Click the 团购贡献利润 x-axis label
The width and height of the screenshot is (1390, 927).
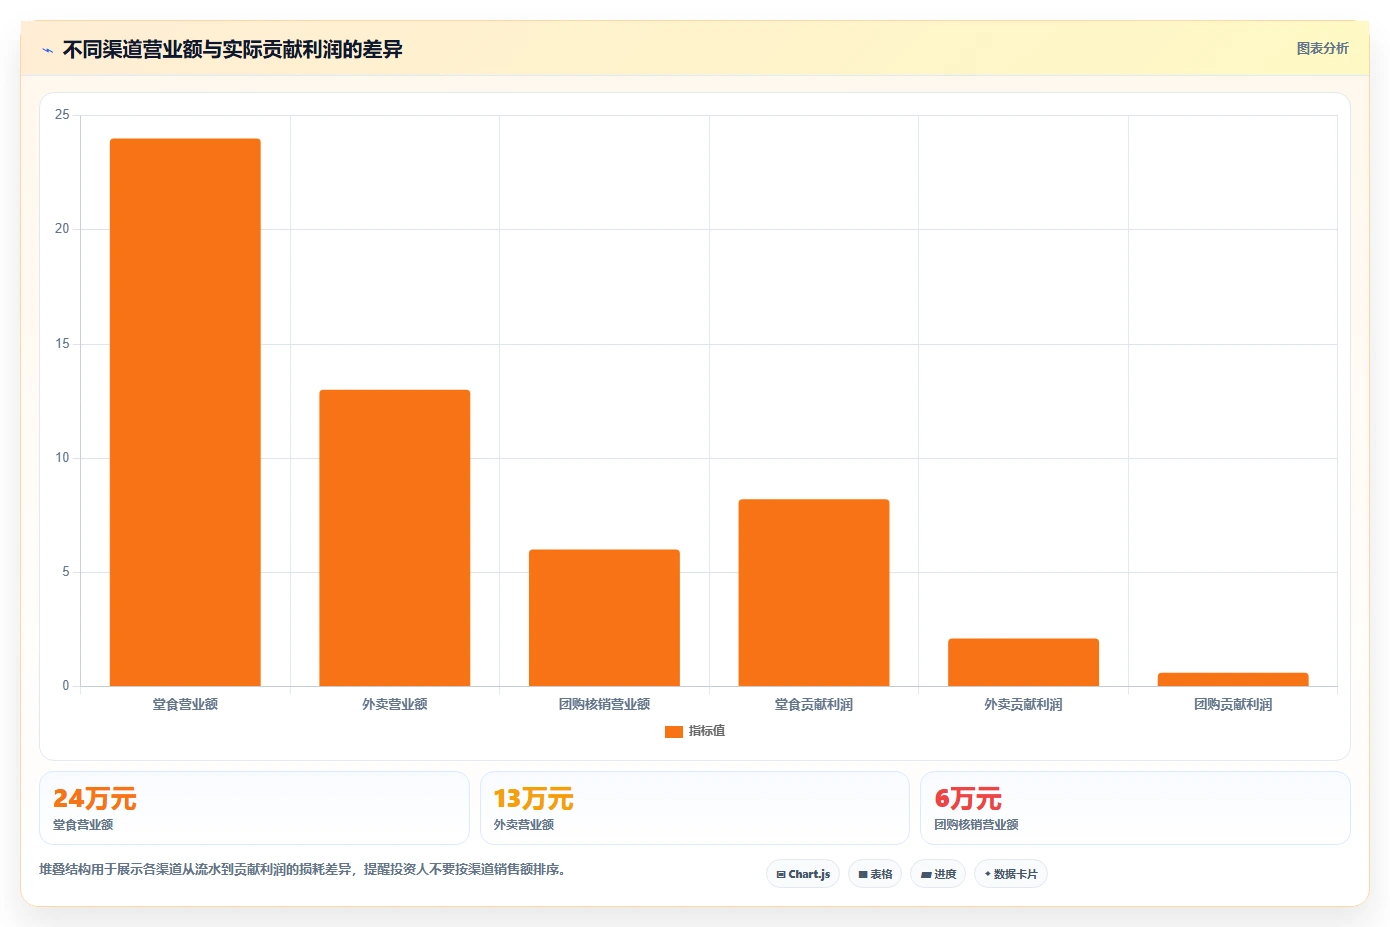[1233, 705]
